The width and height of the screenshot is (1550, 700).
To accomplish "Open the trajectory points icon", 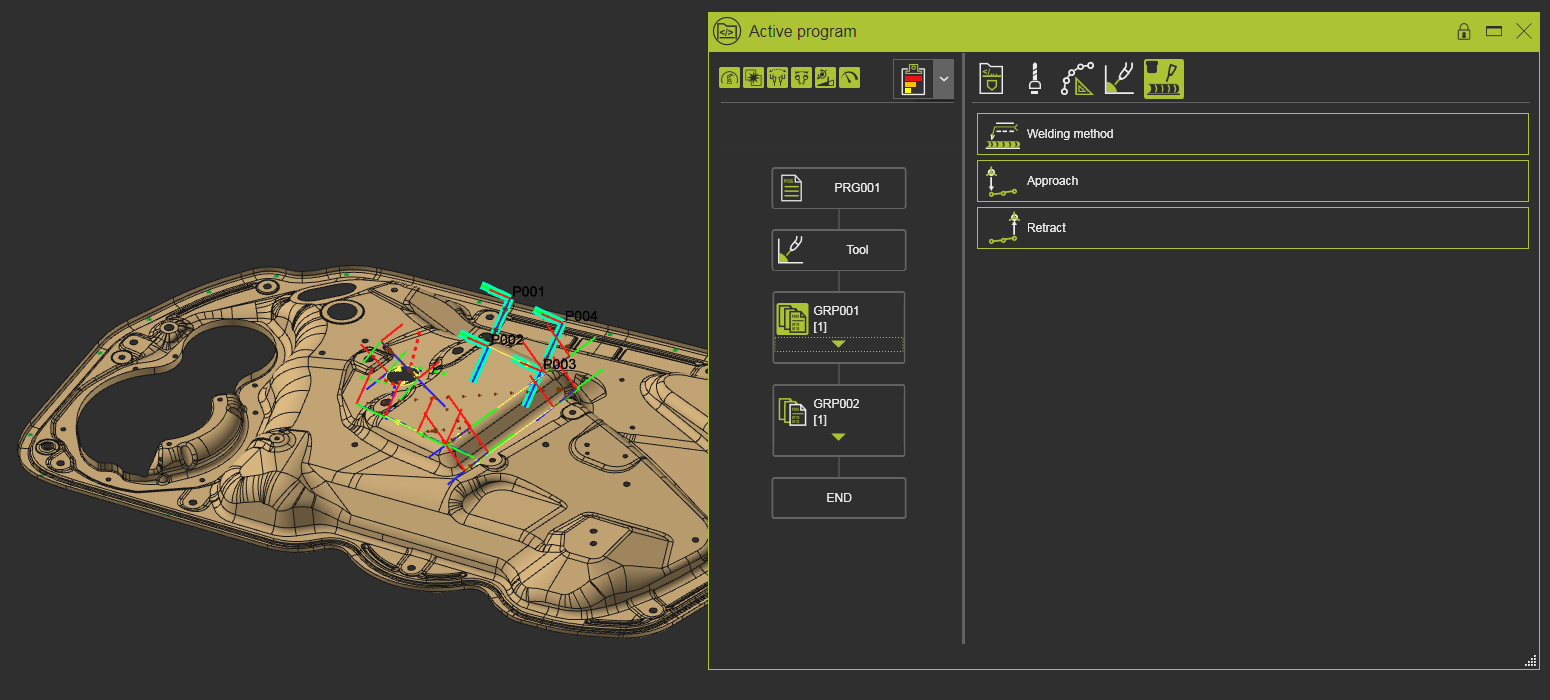I will (x=1077, y=78).
